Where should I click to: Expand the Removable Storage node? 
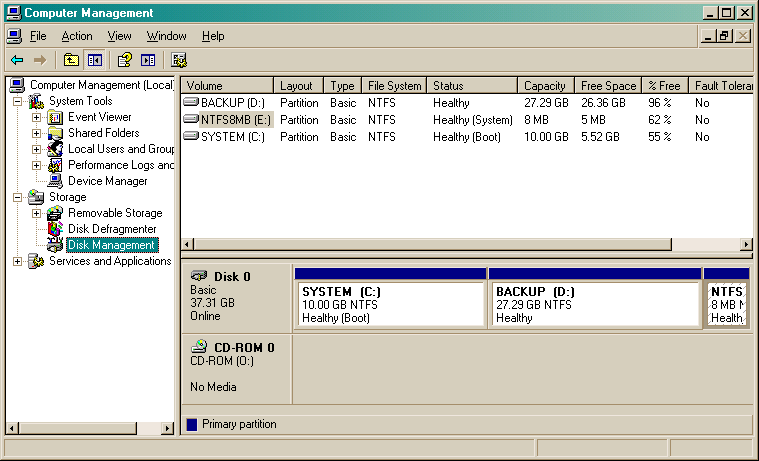pyautogui.click(x=37, y=213)
